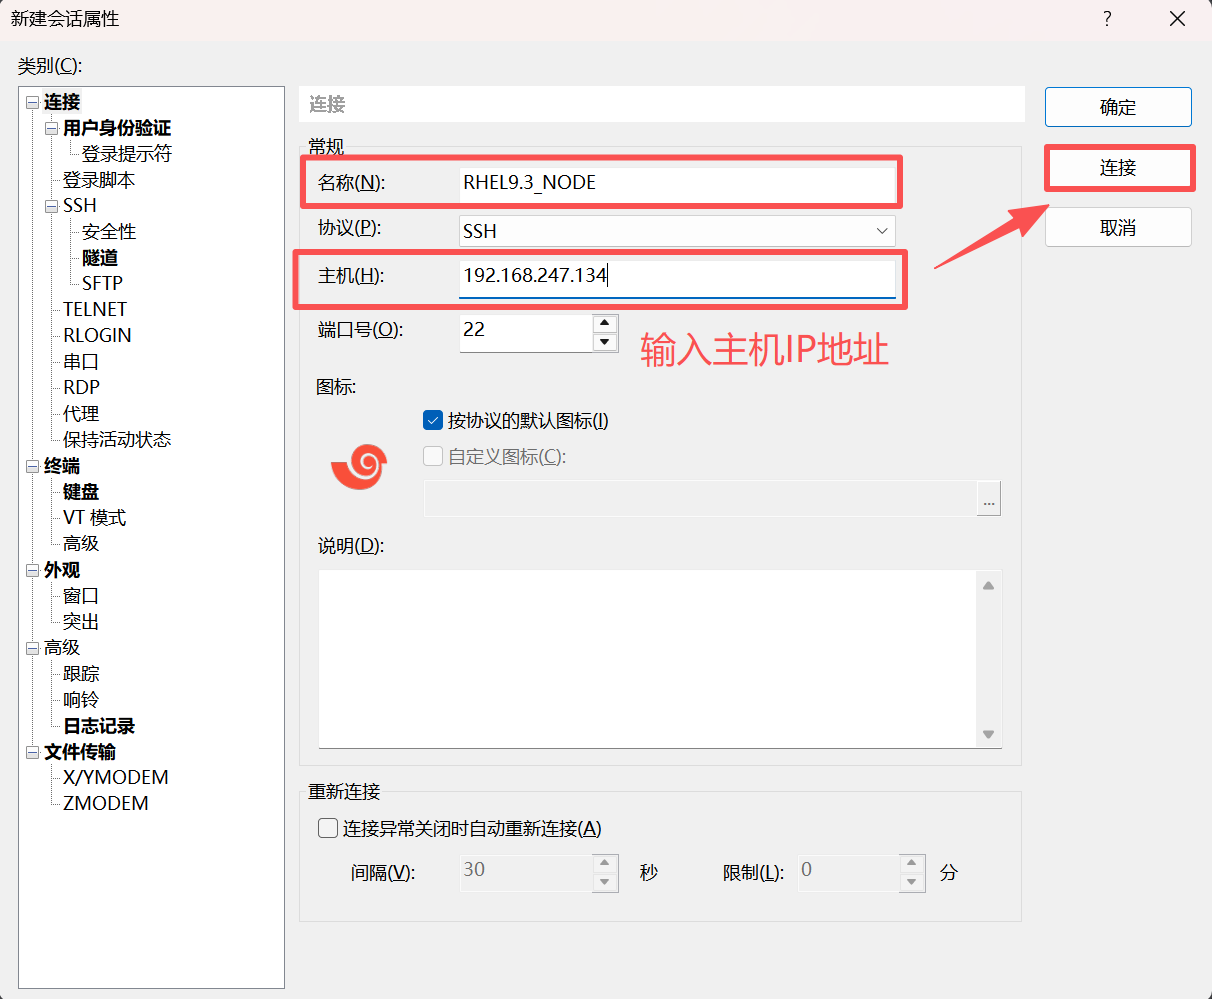This screenshot has width=1212, height=999.
Task: Select TELNET in the tree
Action: [95, 310]
